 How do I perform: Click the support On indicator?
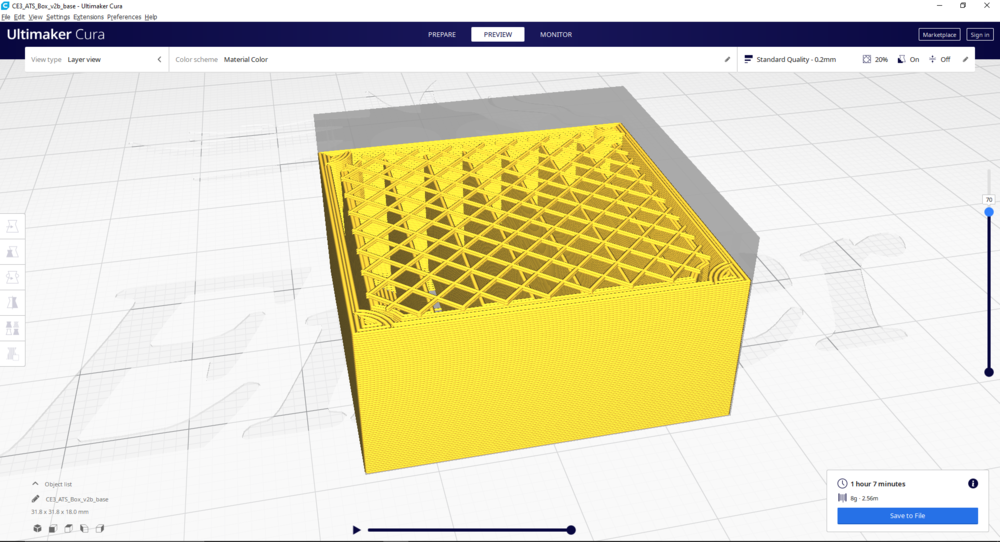901,59
